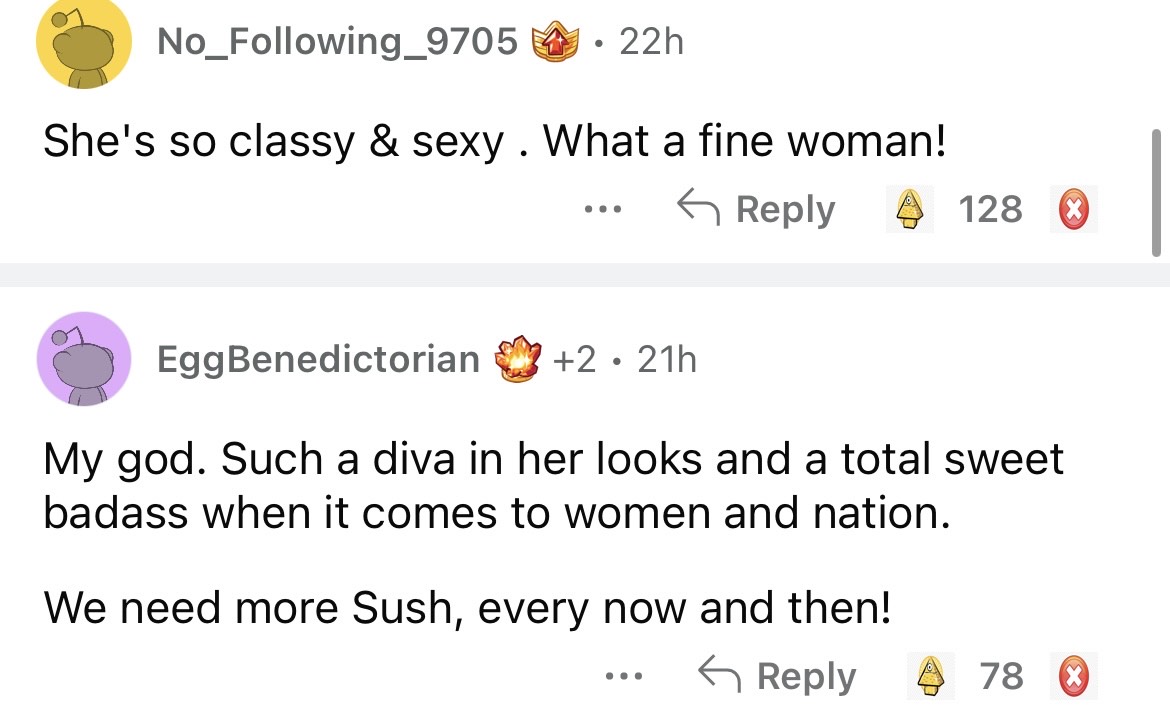This screenshot has height=709, width=1170.
Task: Open EggBenedictorian's purple avatar
Action: [83, 359]
